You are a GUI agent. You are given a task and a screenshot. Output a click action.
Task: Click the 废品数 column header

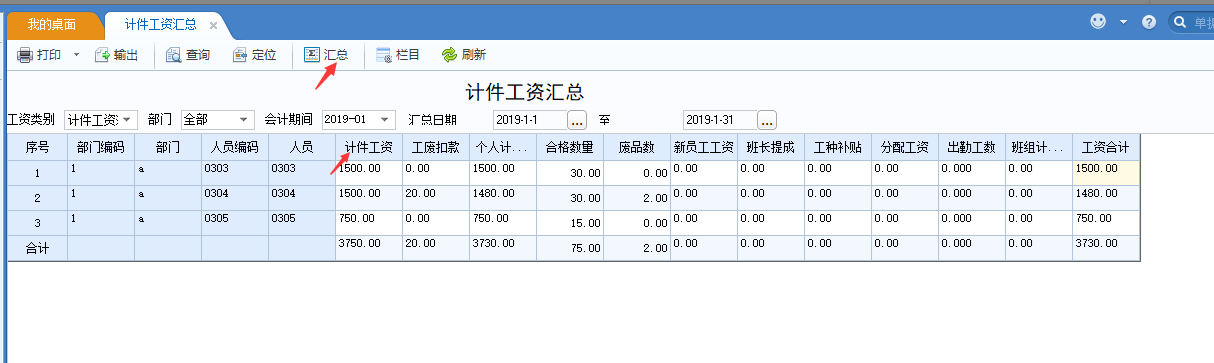[637, 147]
